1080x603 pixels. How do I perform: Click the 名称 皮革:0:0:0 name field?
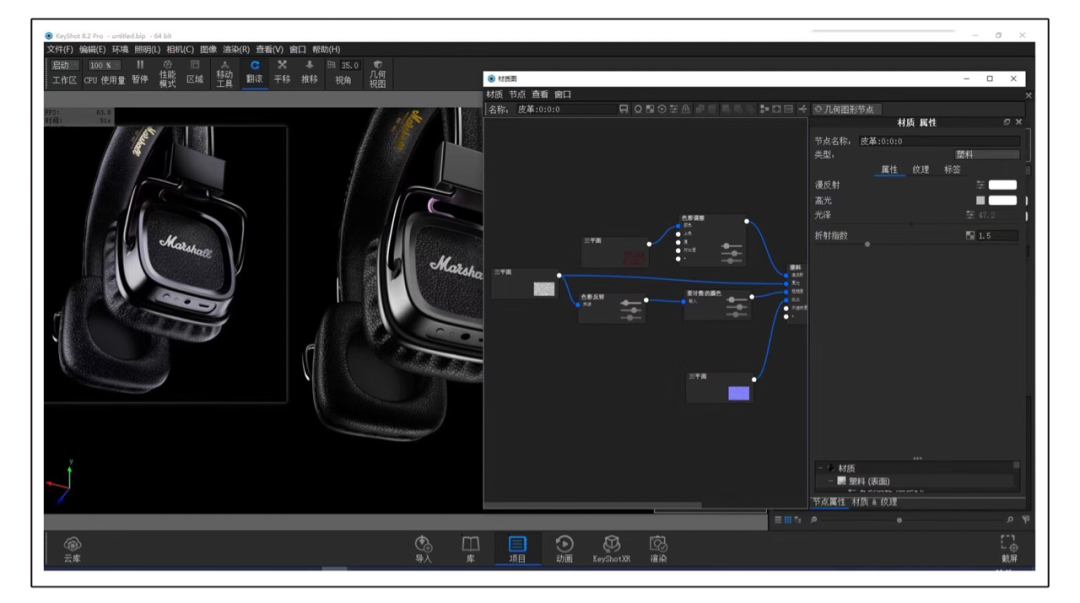tap(565, 109)
